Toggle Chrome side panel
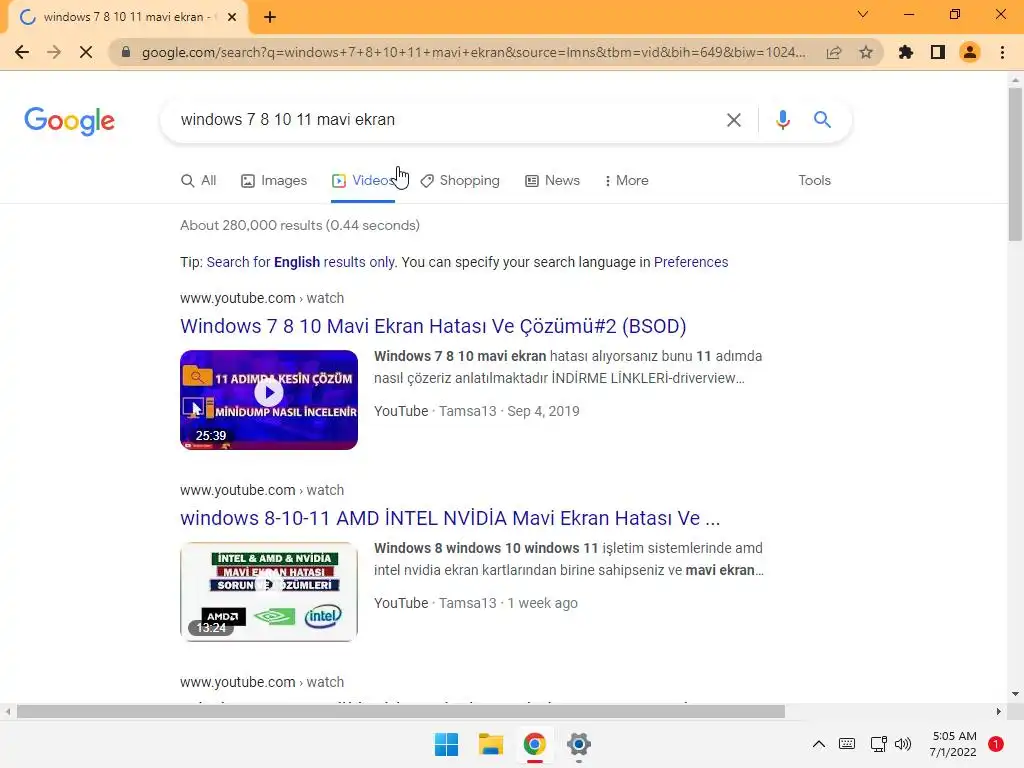This screenshot has height=768, width=1024. click(x=938, y=52)
